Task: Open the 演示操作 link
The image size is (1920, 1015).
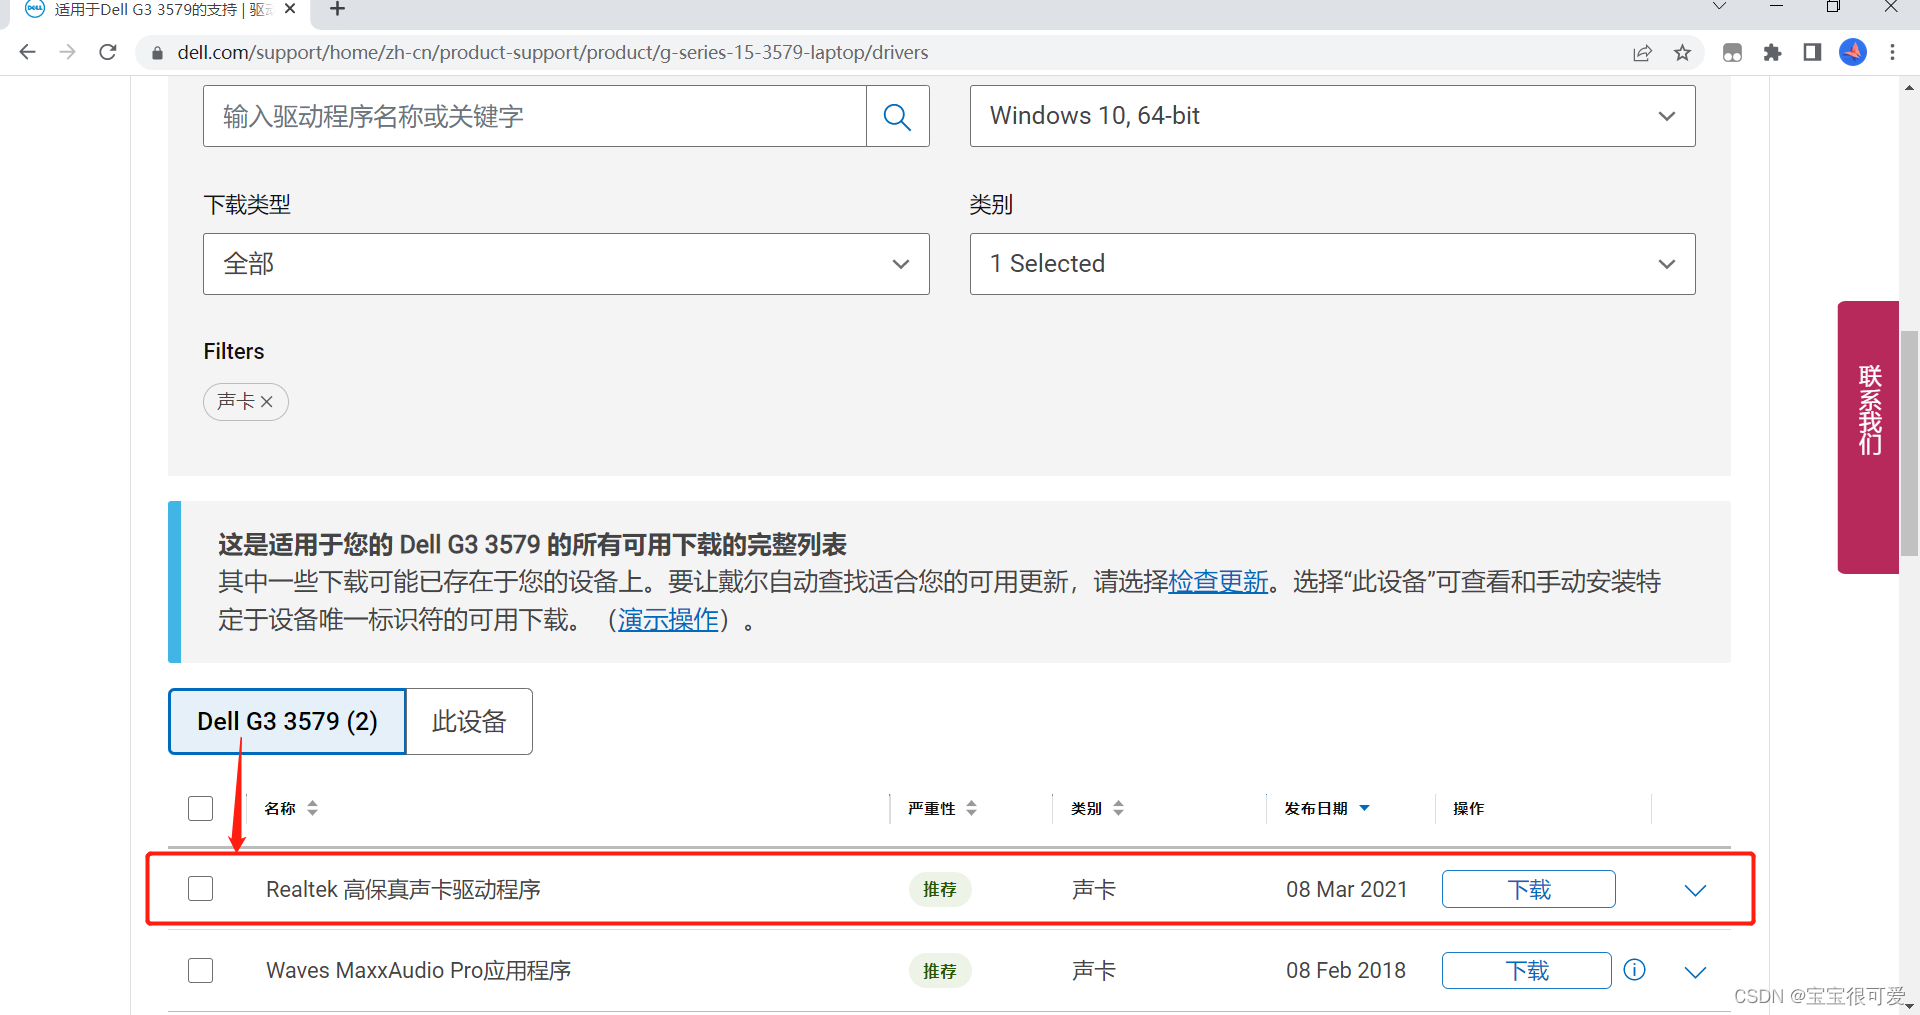Action: [x=668, y=620]
